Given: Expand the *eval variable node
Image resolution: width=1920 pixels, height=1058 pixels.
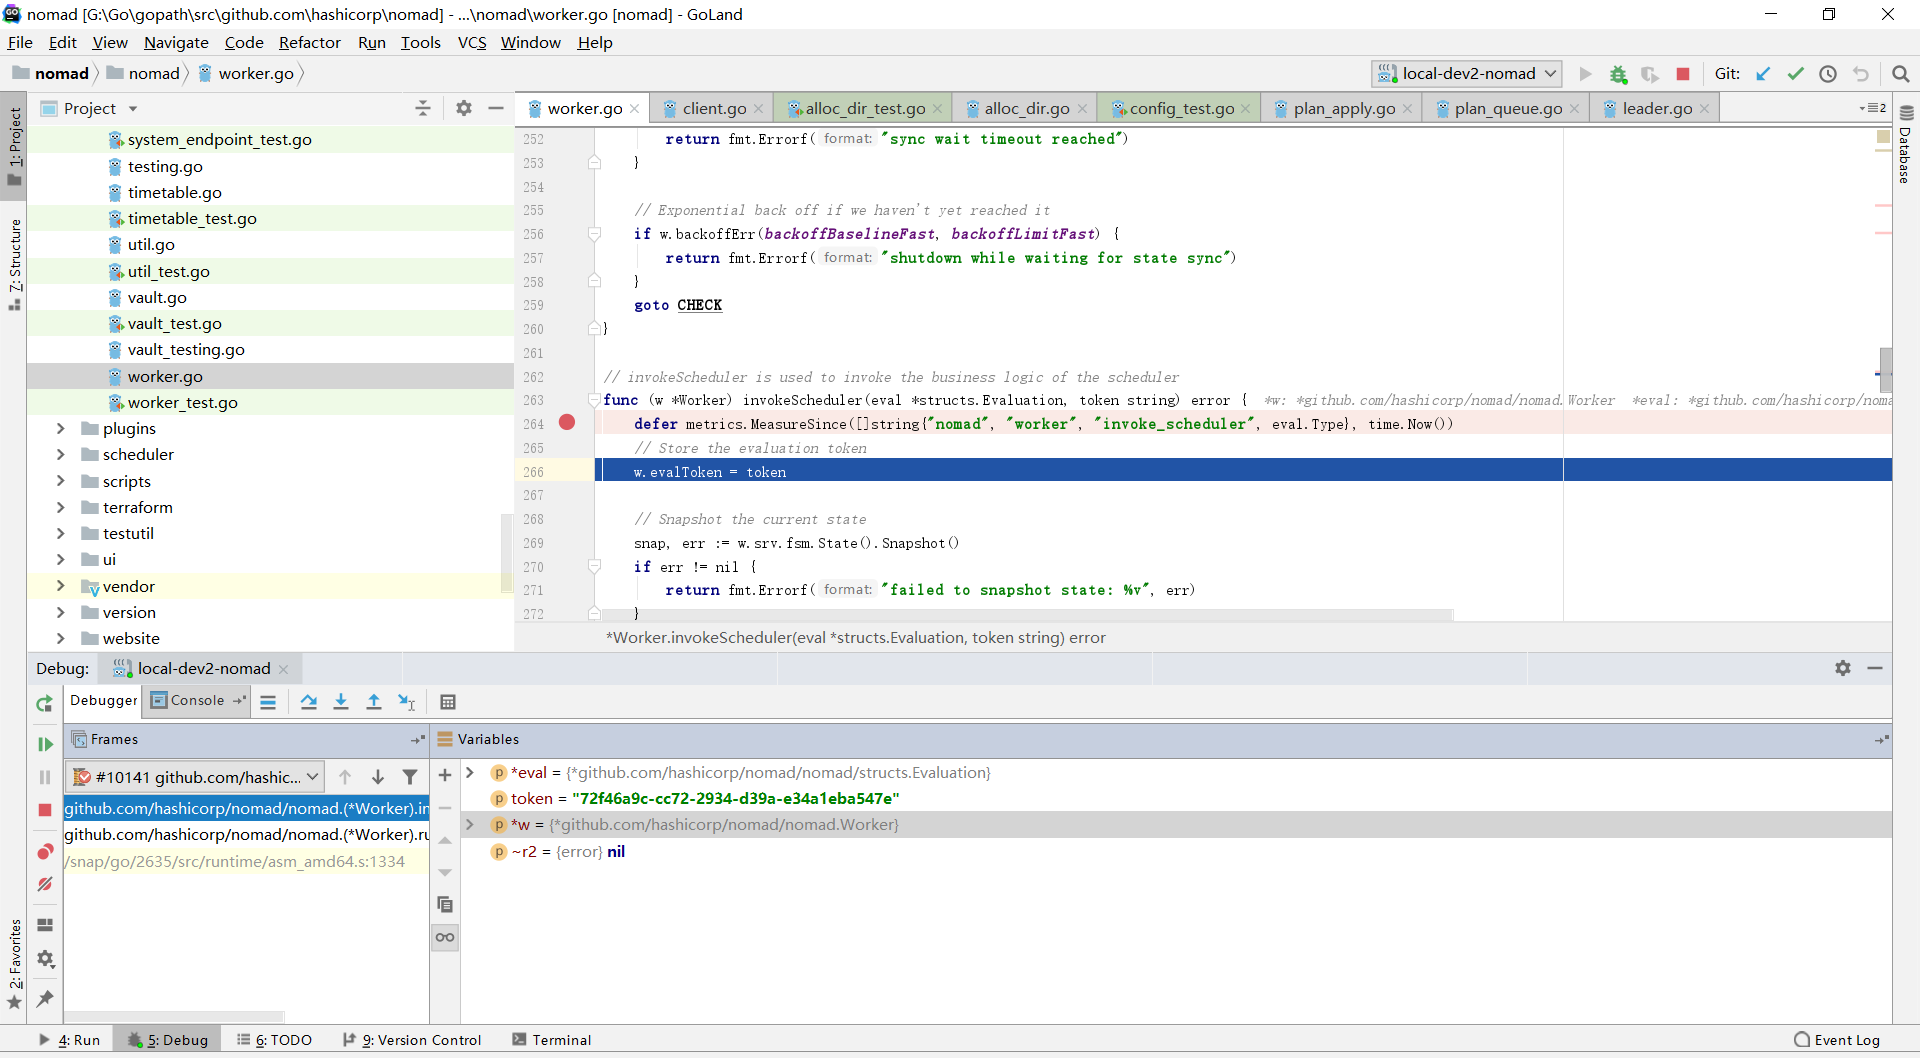Looking at the screenshot, I should pos(470,773).
